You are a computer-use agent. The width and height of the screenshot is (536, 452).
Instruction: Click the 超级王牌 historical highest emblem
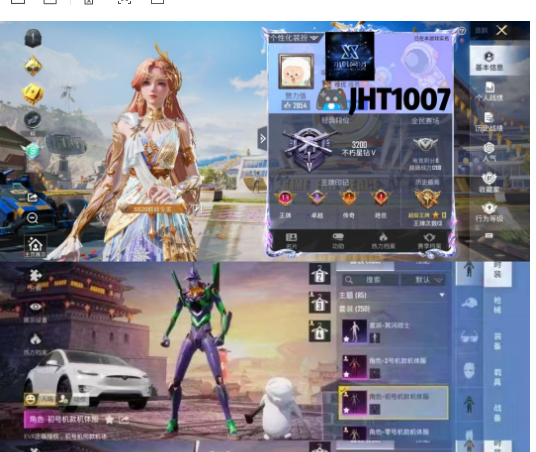tap(426, 198)
